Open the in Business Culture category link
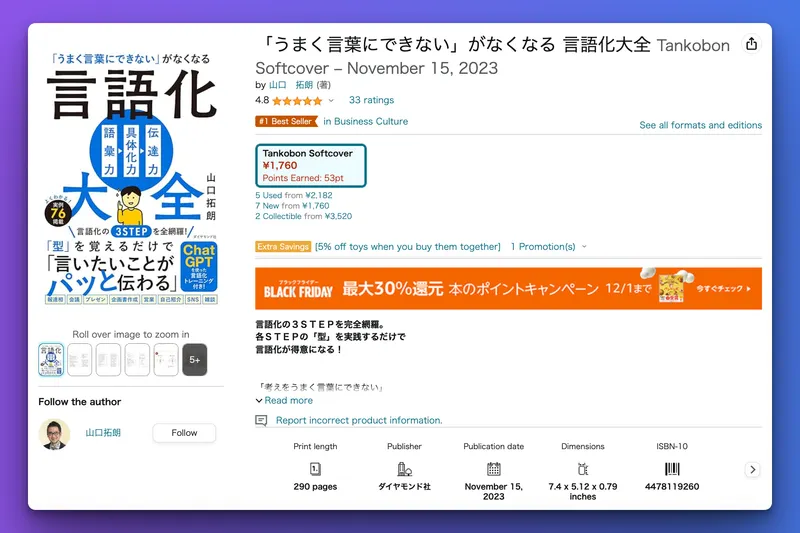800x533 pixels. [x=365, y=121]
